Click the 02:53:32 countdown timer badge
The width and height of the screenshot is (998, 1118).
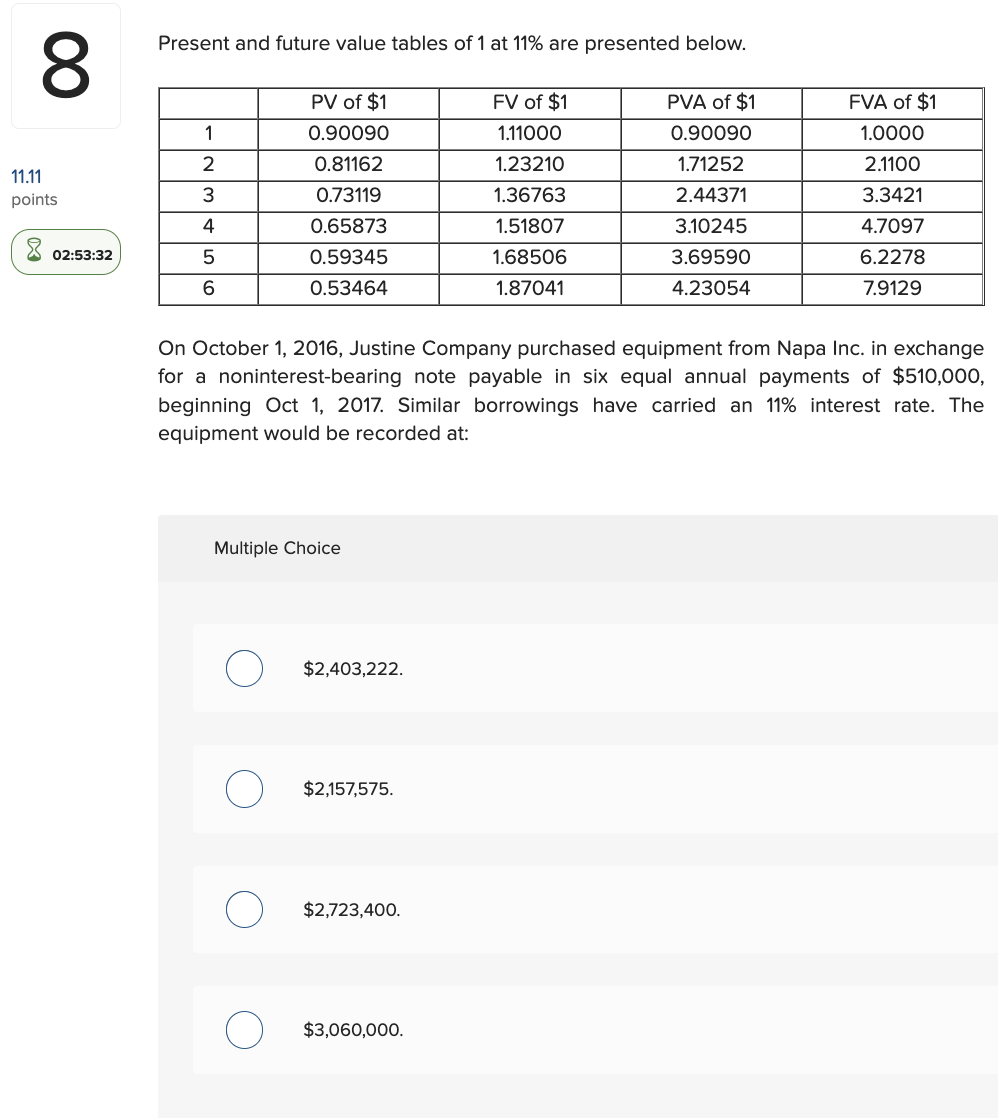click(x=66, y=252)
